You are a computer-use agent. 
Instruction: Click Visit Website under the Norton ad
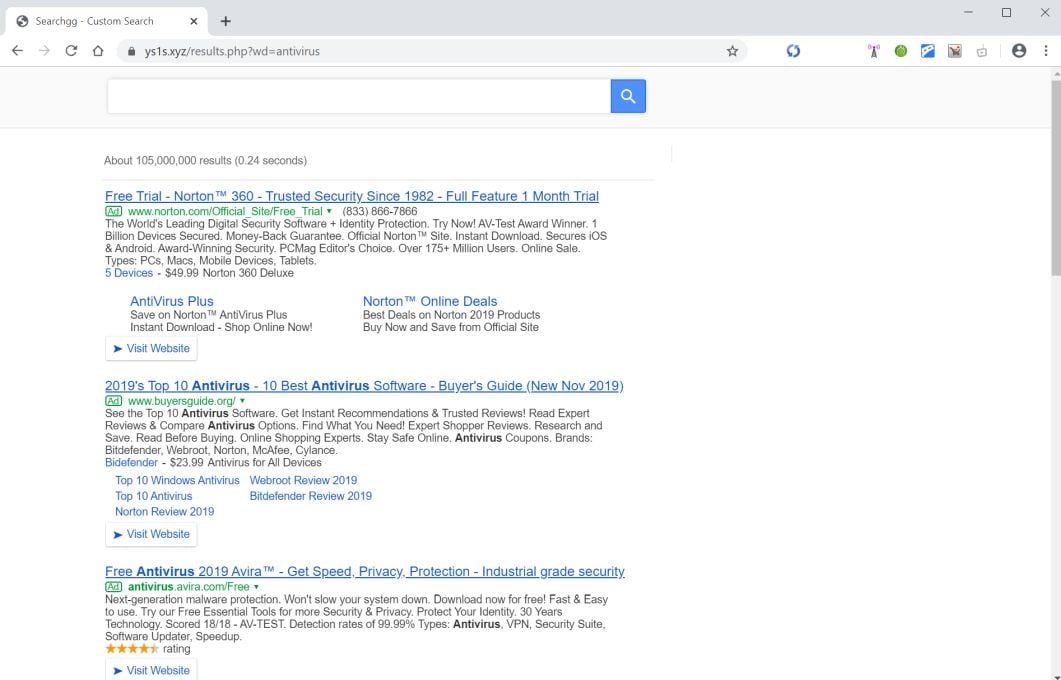point(152,348)
